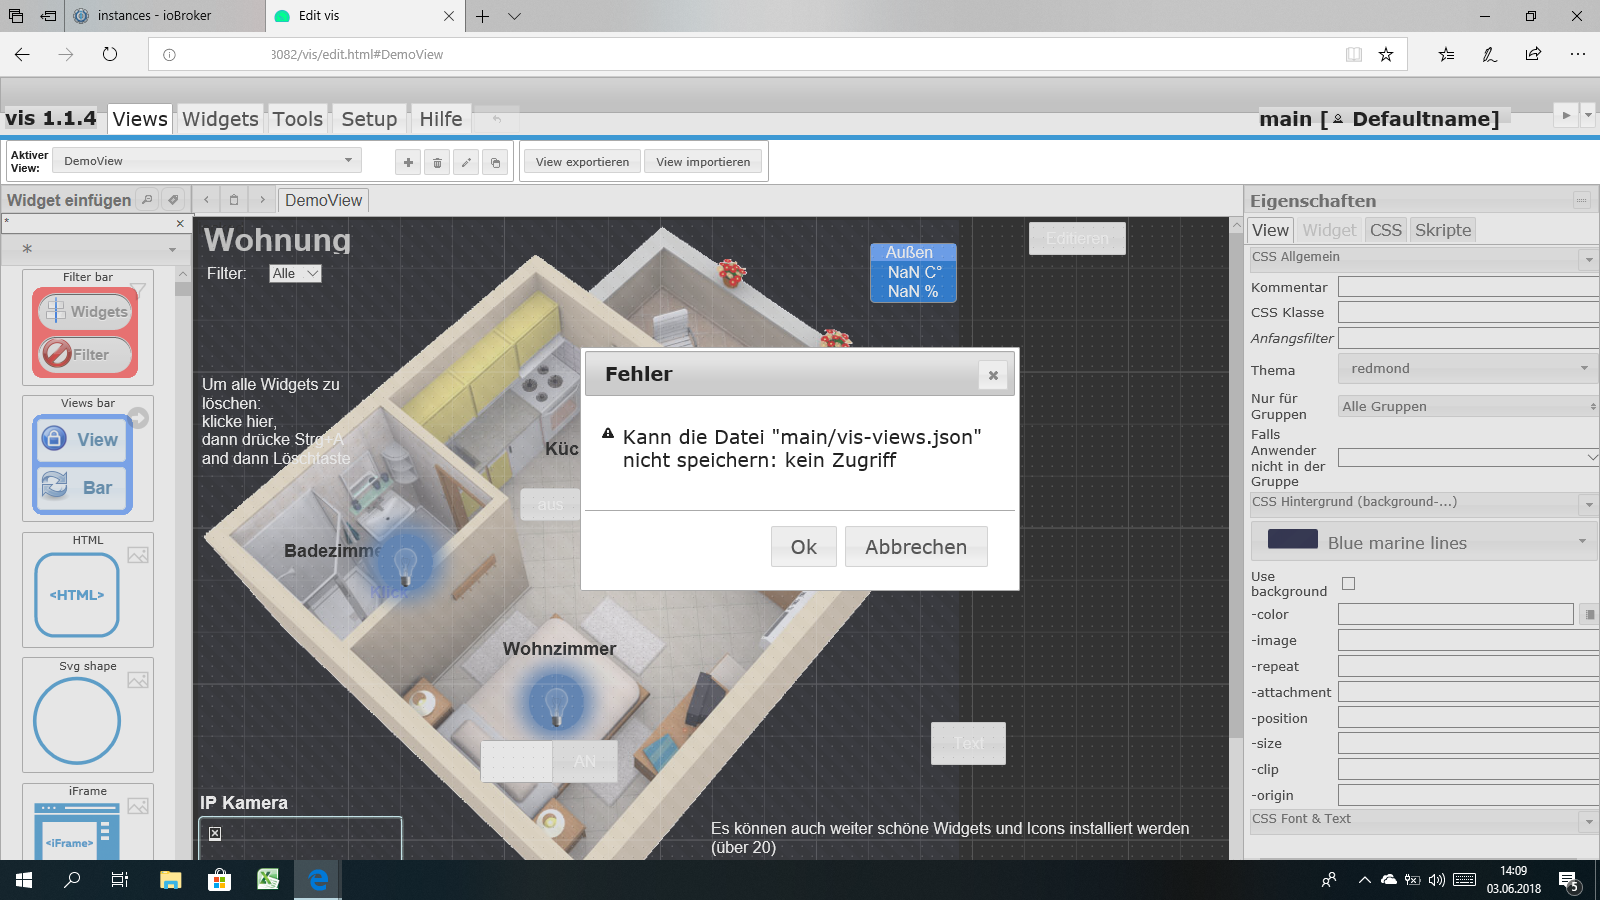This screenshot has height=900, width=1600.
Task: Refresh the page in Edge
Action: point(110,54)
